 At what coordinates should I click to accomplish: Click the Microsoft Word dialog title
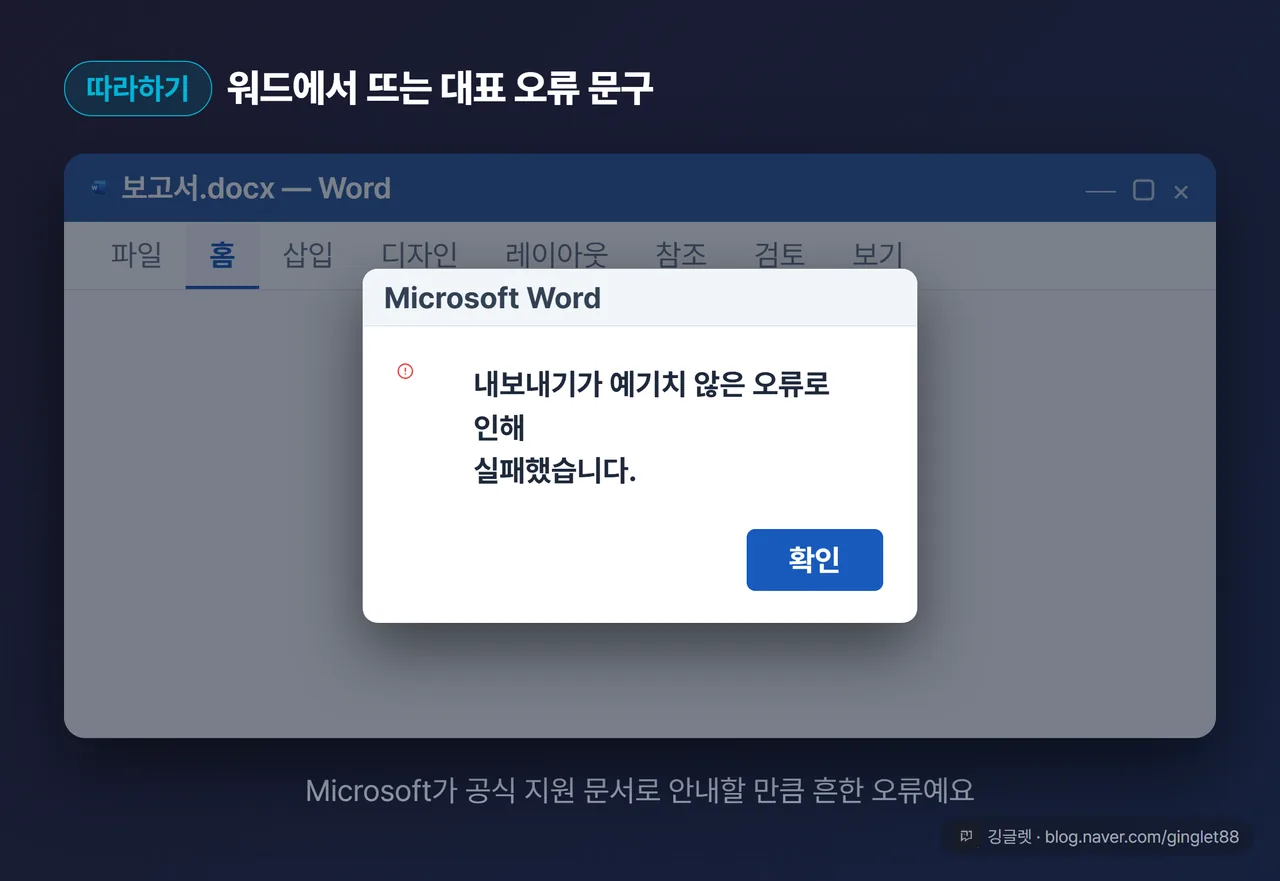(492, 298)
